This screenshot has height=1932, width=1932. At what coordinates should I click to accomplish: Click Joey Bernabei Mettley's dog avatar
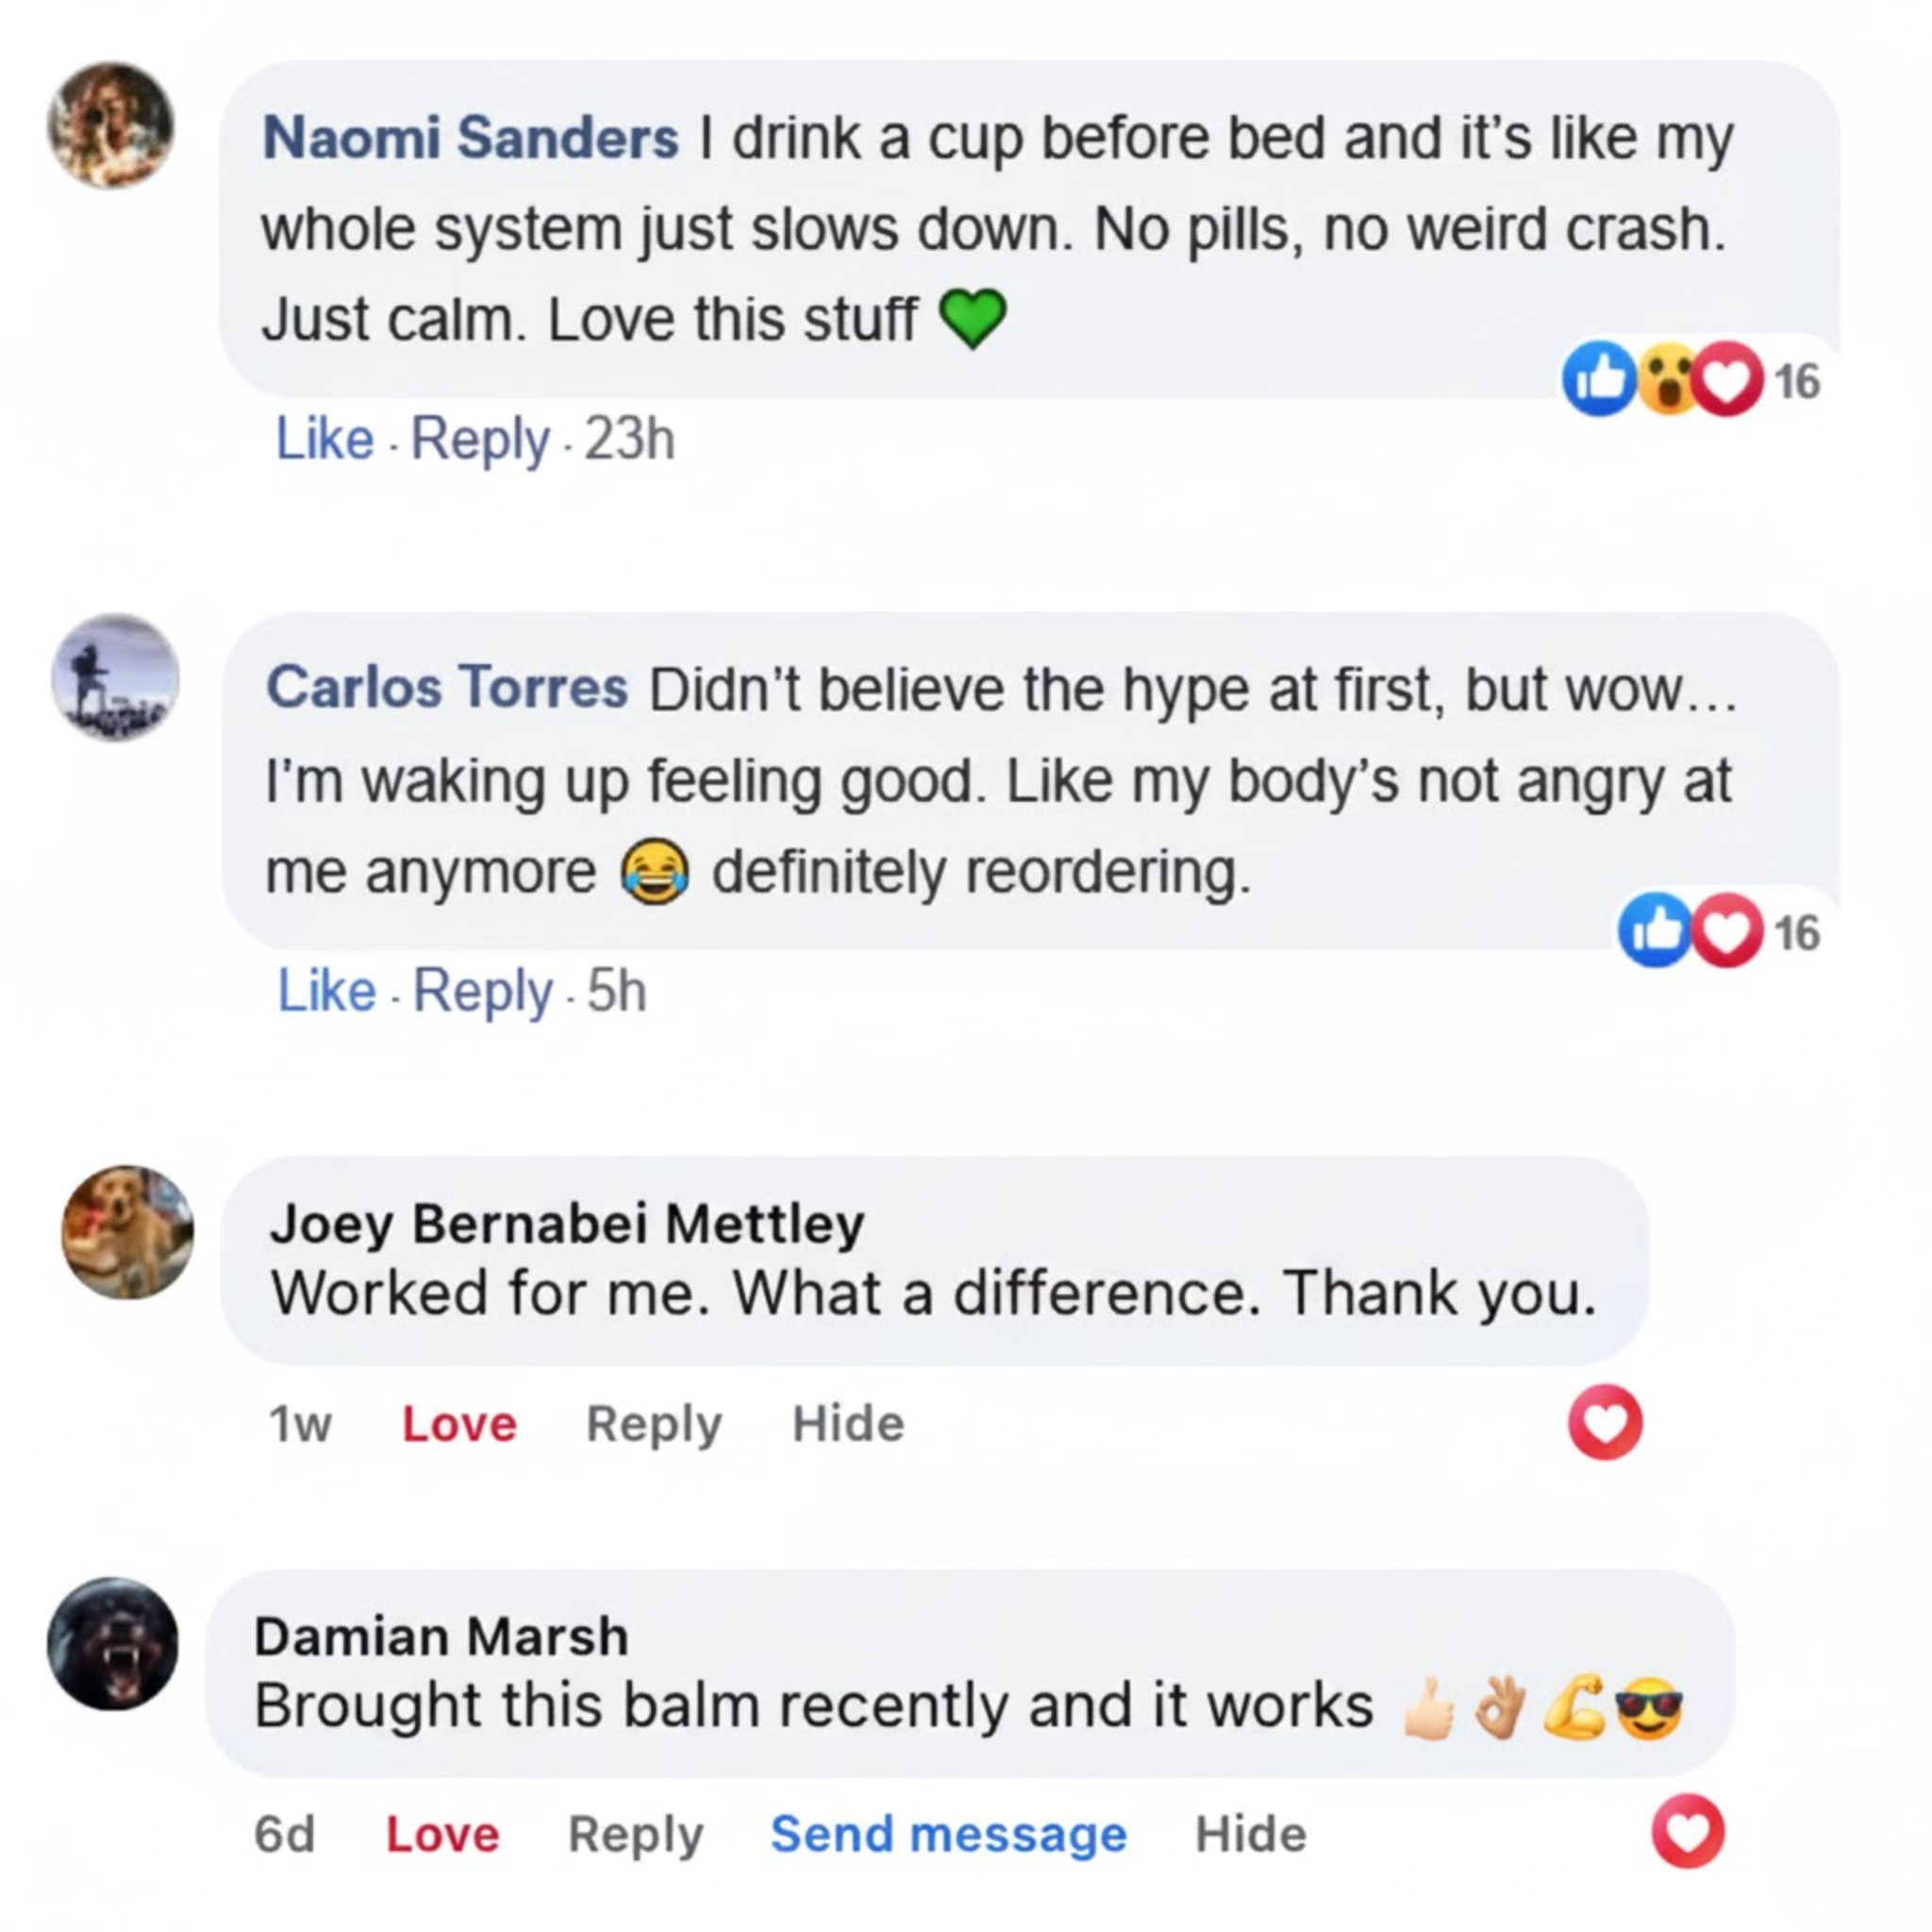pos(128,1232)
